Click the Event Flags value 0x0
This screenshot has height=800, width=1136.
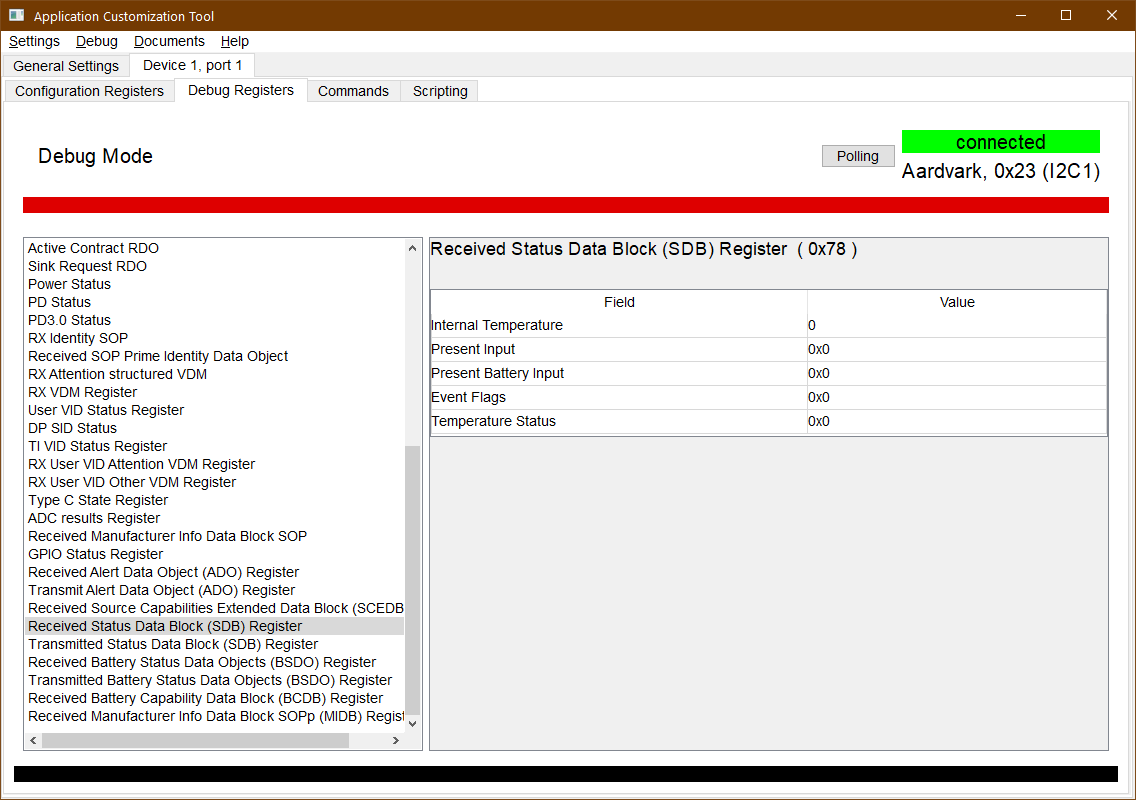point(957,397)
